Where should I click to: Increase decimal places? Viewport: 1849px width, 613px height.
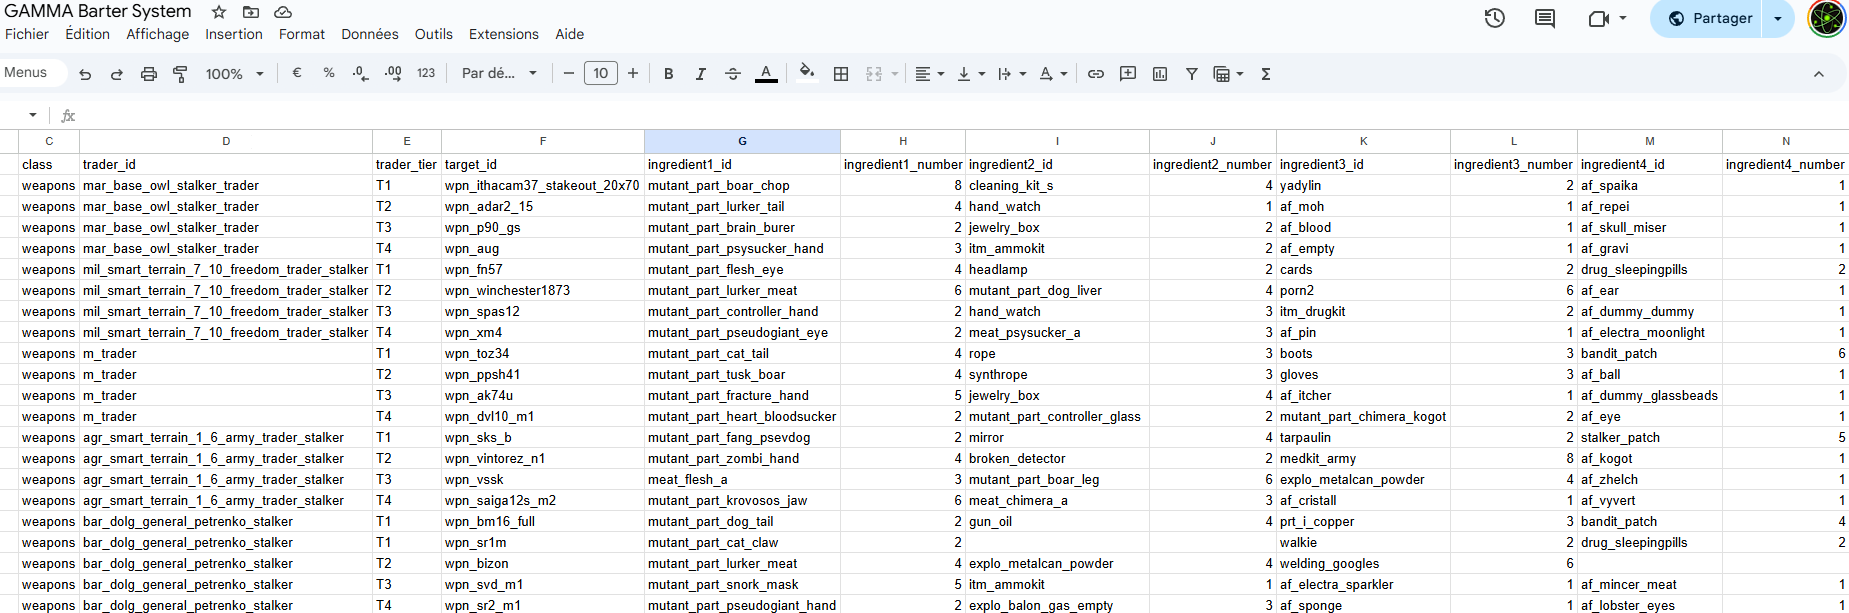393,73
